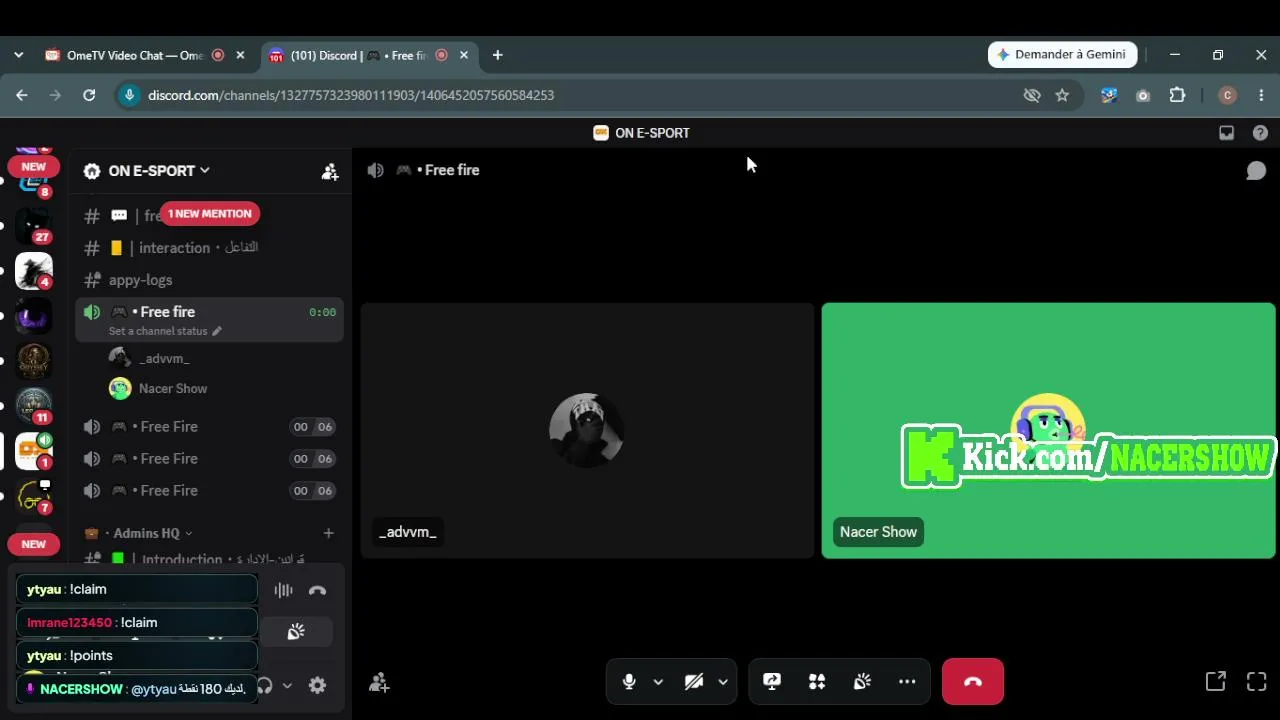Bookmark this page with the star icon

(1062, 95)
